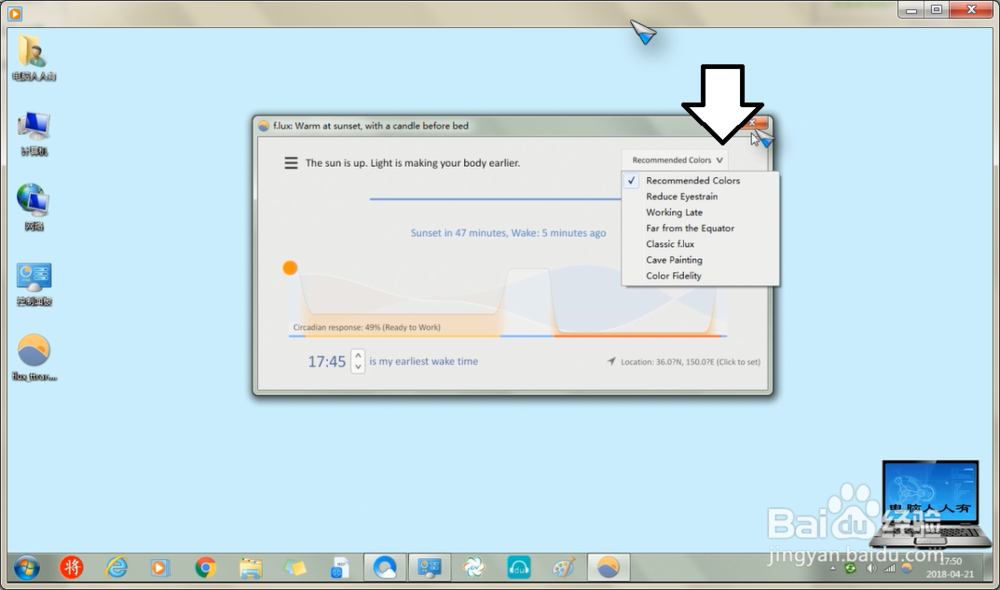Image resolution: width=1000 pixels, height=590 pixels.
Task: Choose Reduce Eyestrain preset
Action: [682, 196]
